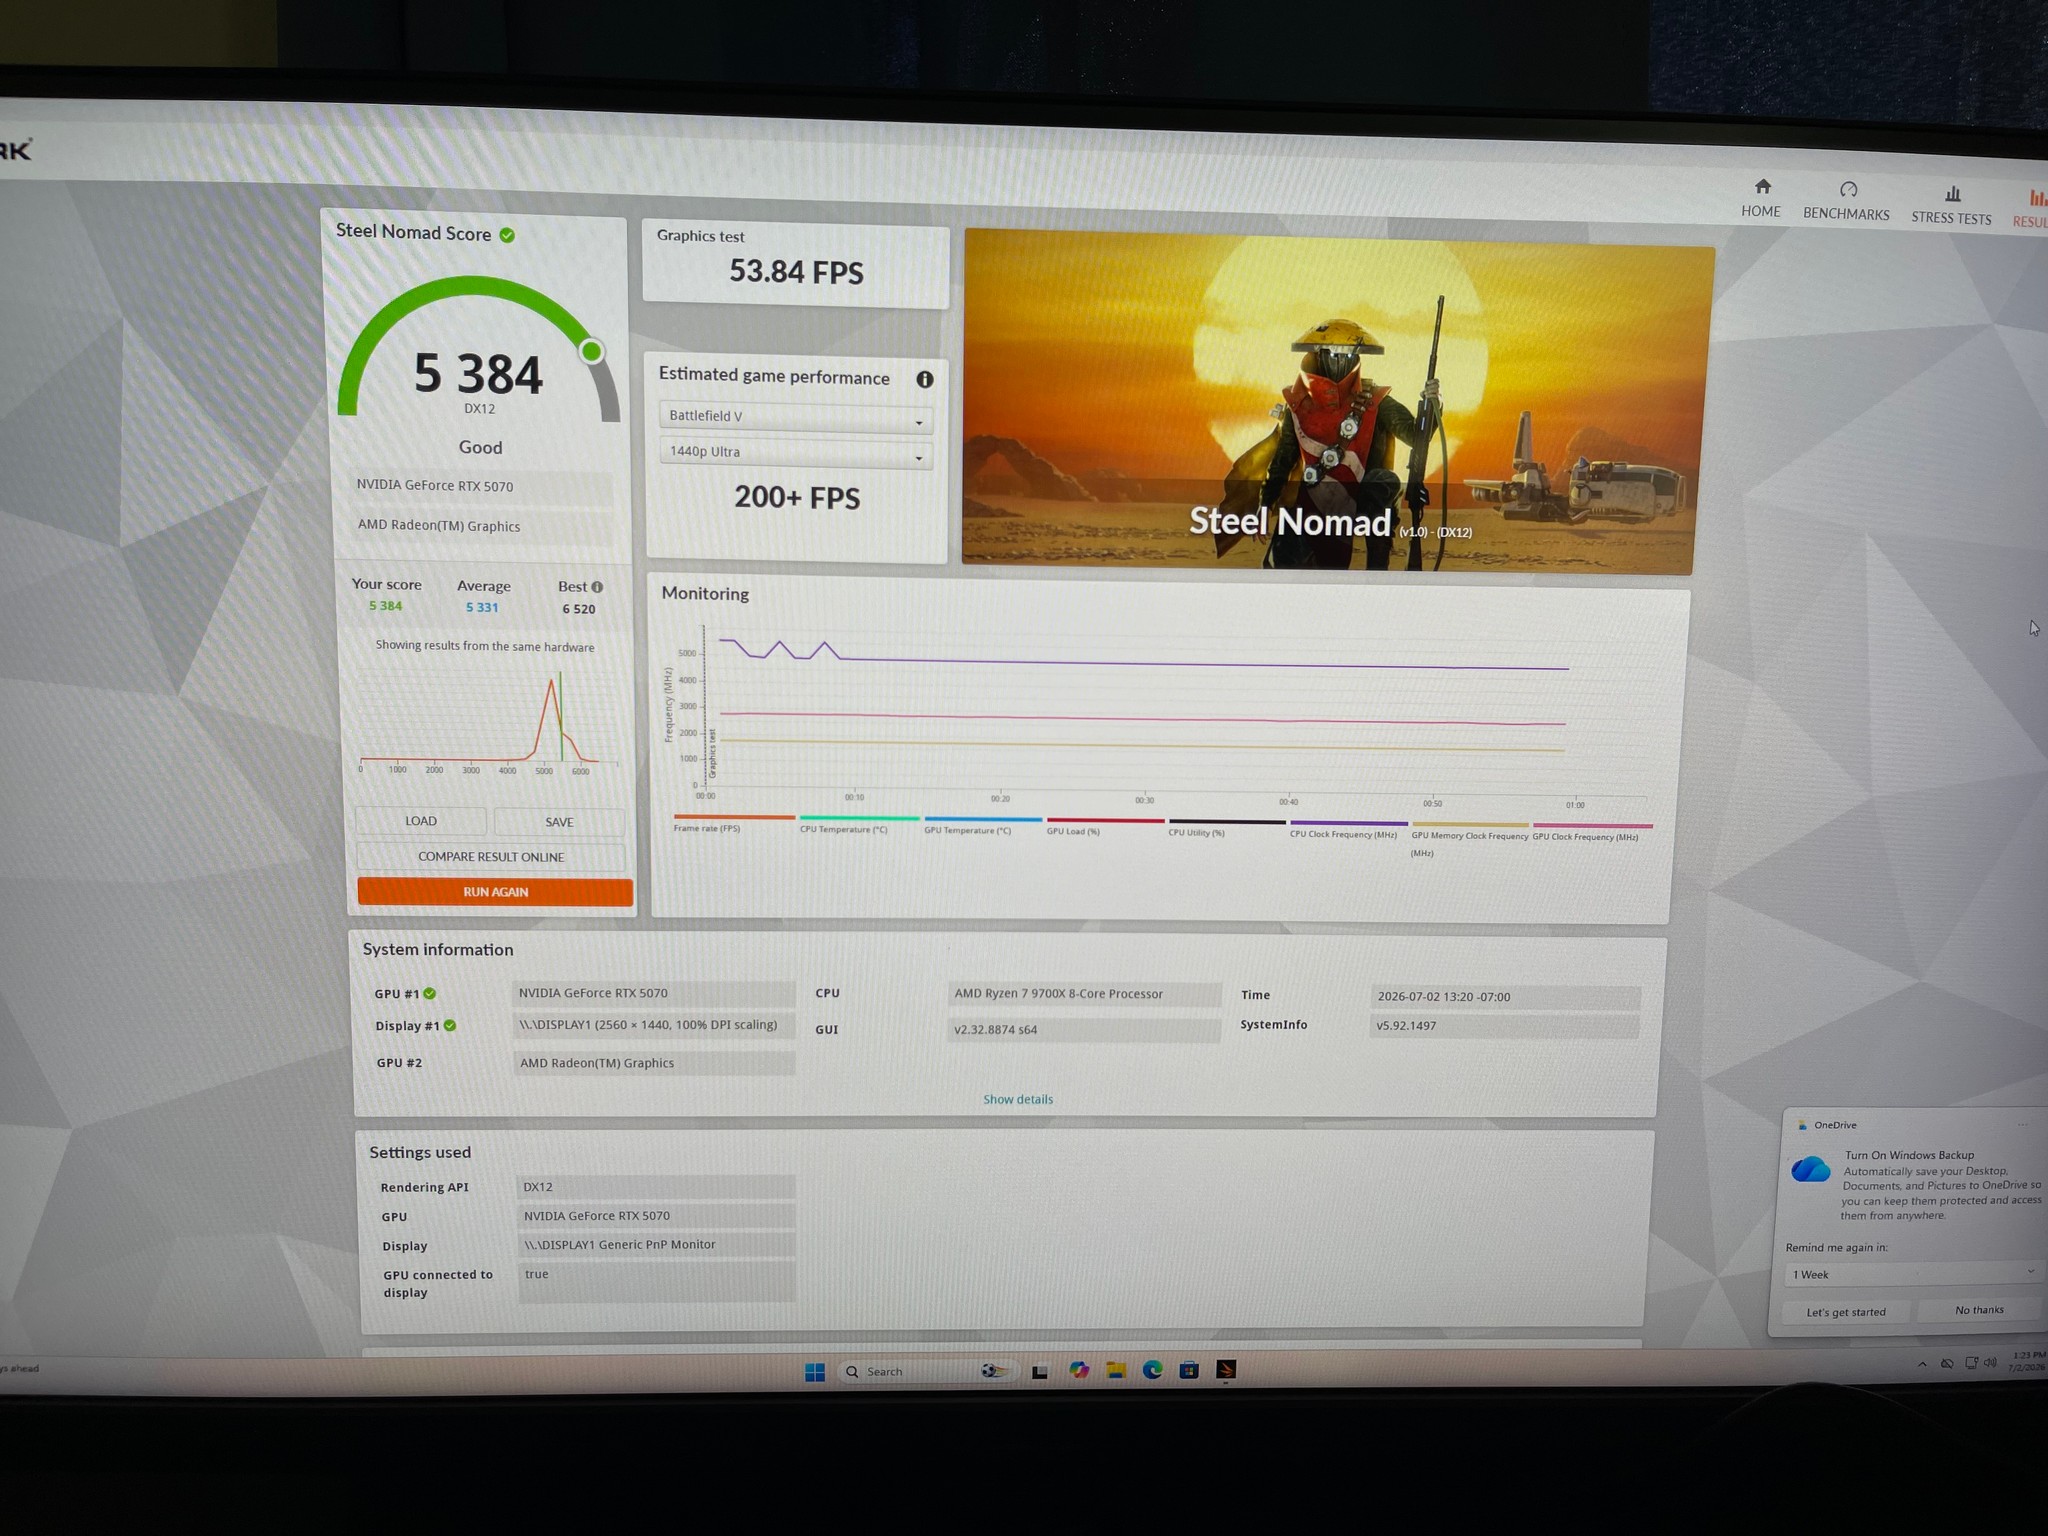Click the OneDrive cloud logo in the notification

click(1810, 1169)
